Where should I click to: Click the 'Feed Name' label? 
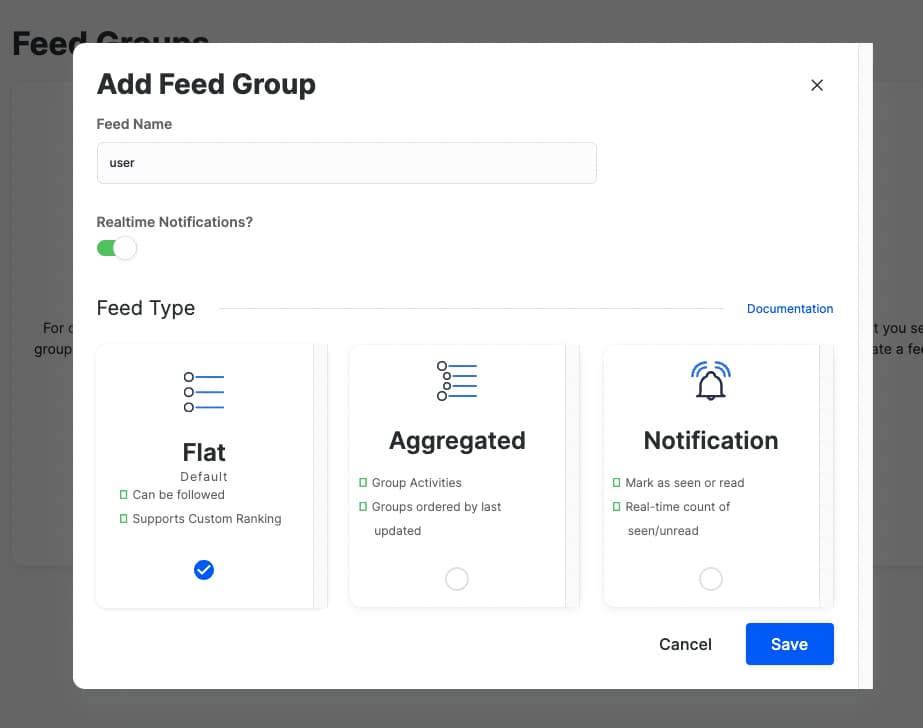pos(134,124)
